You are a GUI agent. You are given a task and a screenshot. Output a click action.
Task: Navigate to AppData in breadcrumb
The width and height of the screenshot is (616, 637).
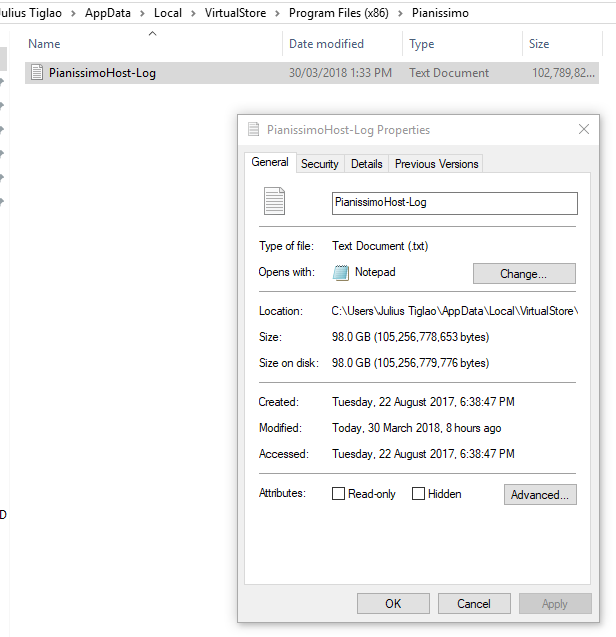click(x=108, y=13)
